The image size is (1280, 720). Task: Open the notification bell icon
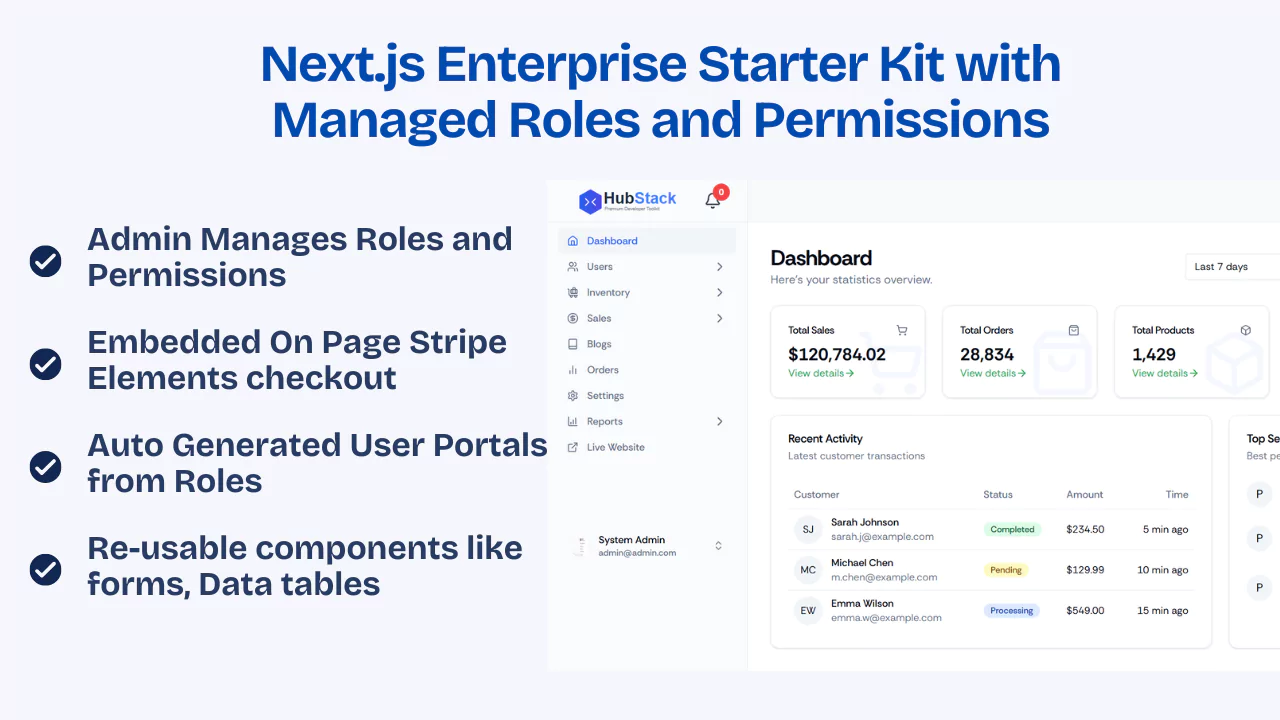[x=712, y=199]
